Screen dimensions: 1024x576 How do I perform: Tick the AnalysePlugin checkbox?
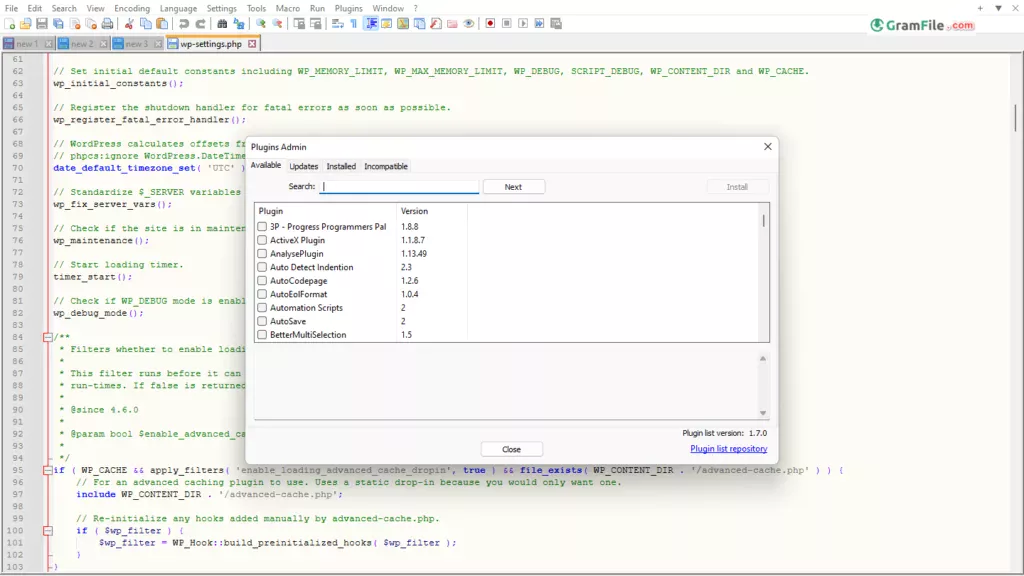click(x=262, y=253)
